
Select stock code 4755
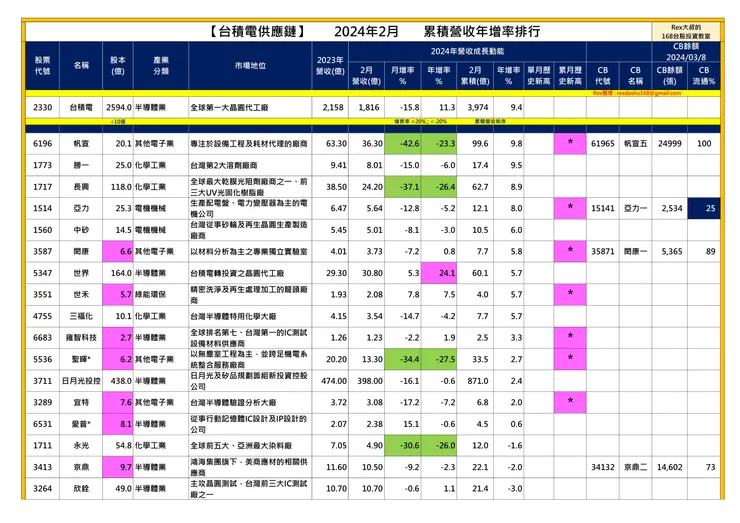42,316
